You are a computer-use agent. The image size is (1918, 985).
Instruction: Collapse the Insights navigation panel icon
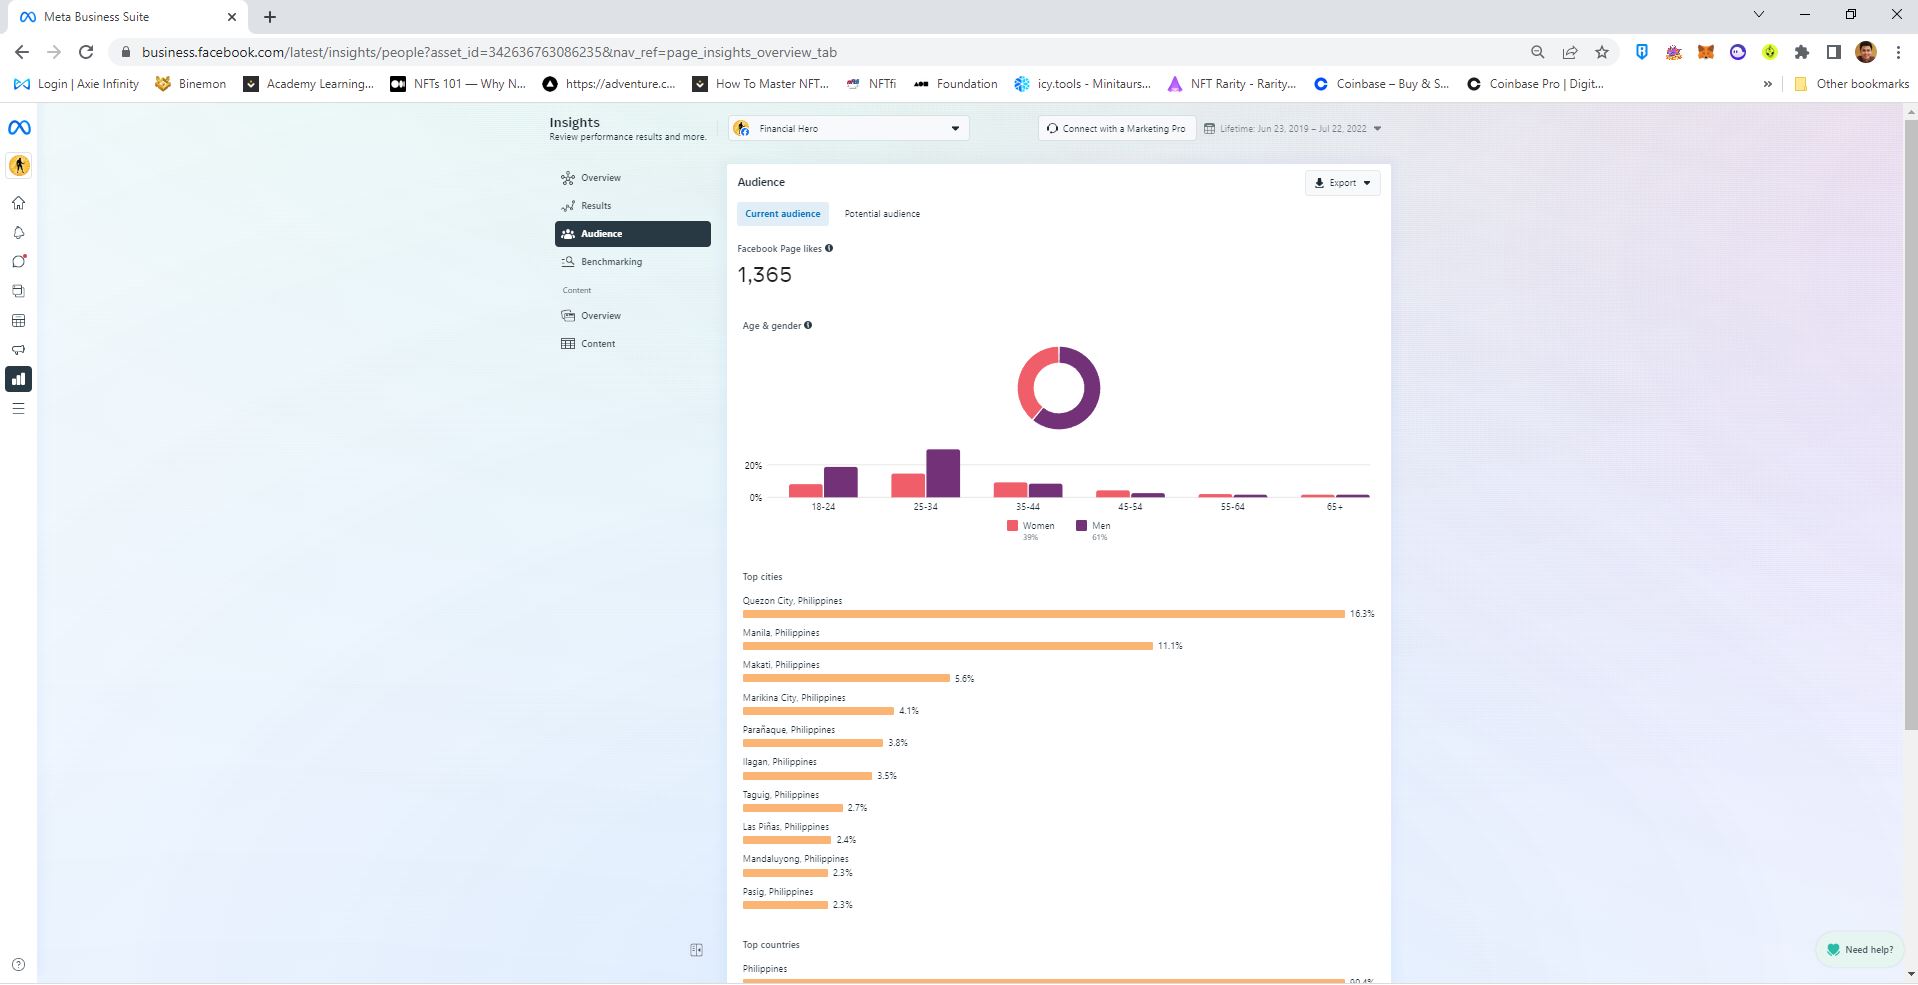[697, 950]
